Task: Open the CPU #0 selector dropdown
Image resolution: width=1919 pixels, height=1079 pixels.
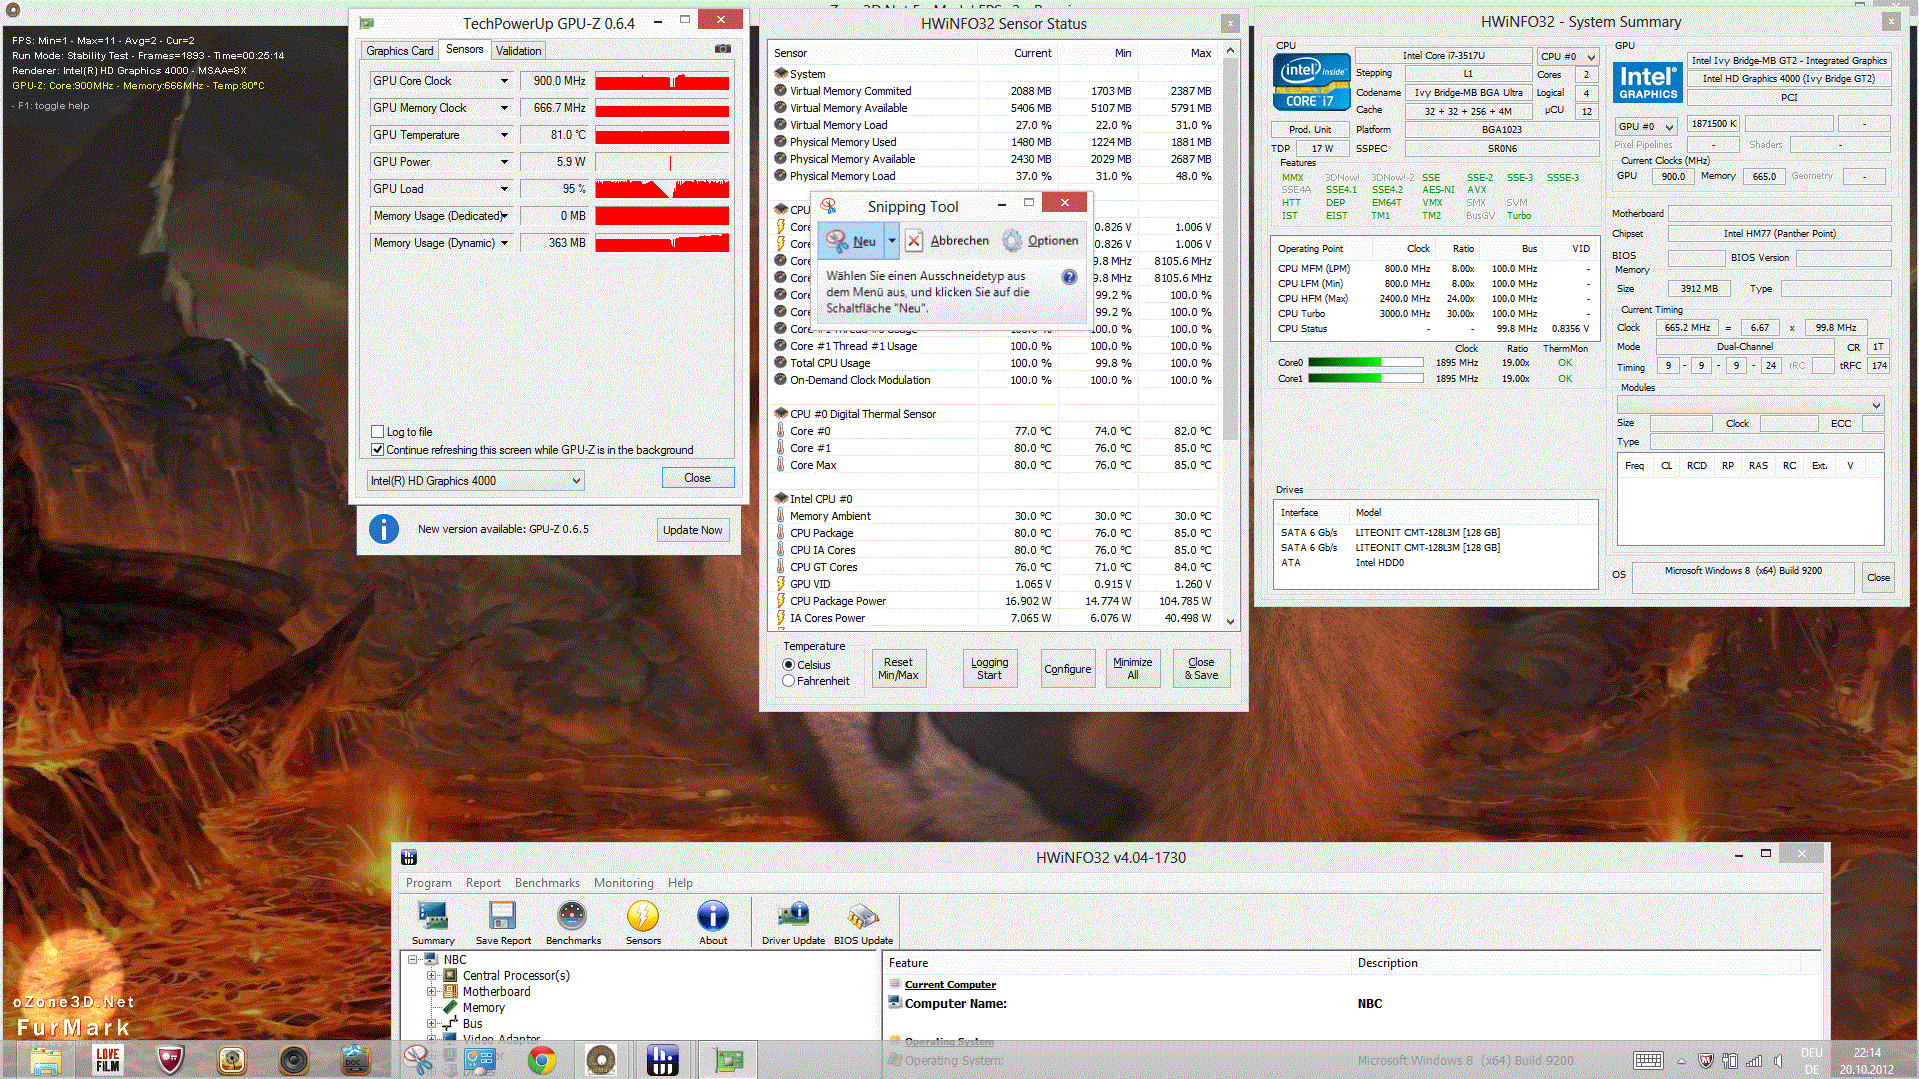Action: (x=1568, y=56)
